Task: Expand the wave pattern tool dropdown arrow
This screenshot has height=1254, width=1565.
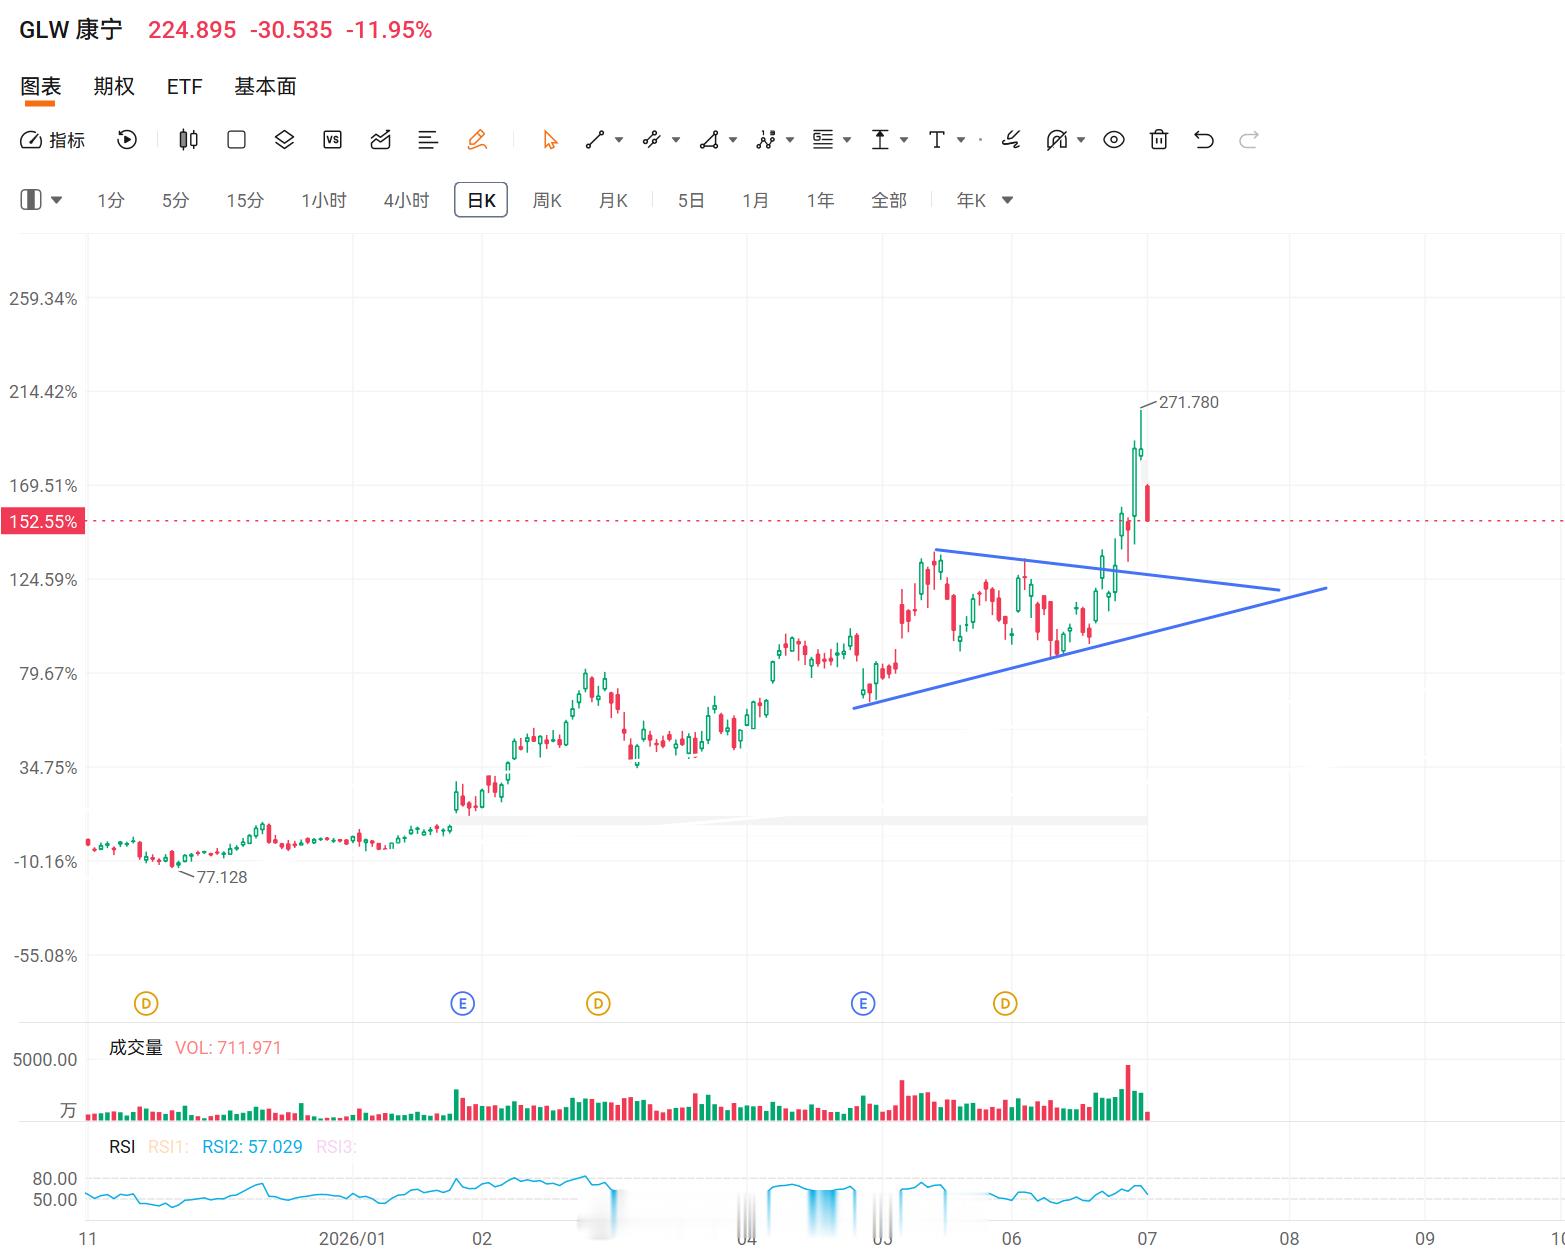Action: tap(790, 140)
